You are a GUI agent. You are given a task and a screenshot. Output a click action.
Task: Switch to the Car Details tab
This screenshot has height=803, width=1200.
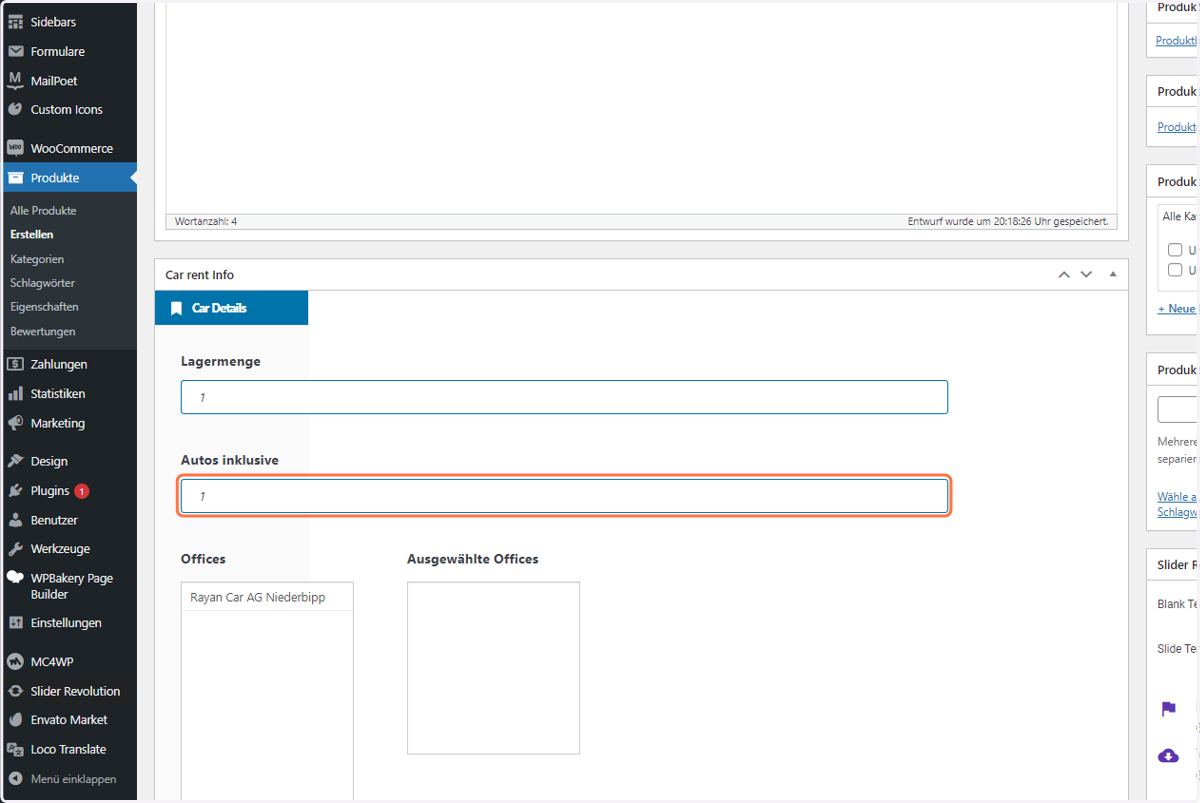[x=231, y=308]
